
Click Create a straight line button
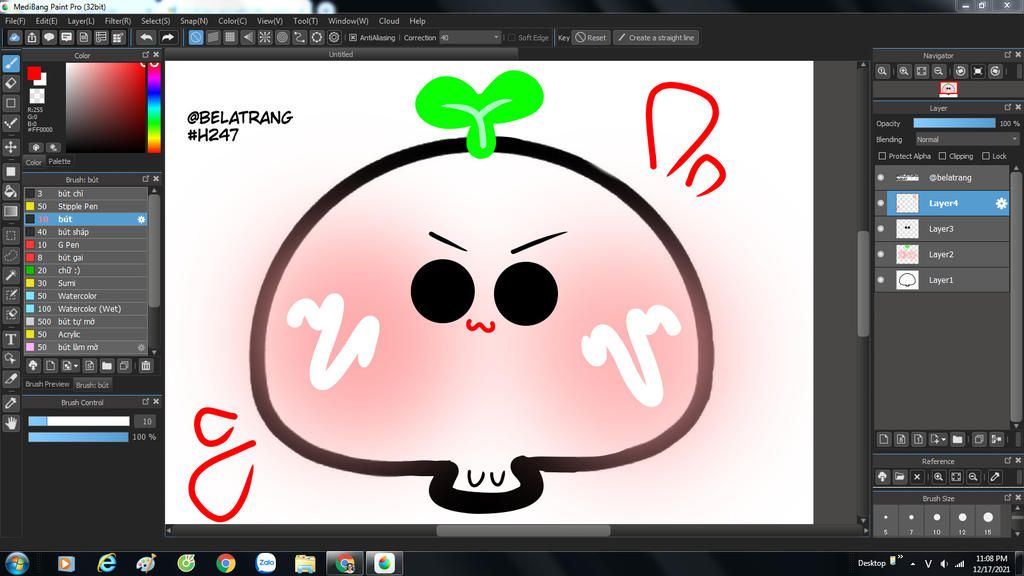pyautogui.click(x=656, y=38)
